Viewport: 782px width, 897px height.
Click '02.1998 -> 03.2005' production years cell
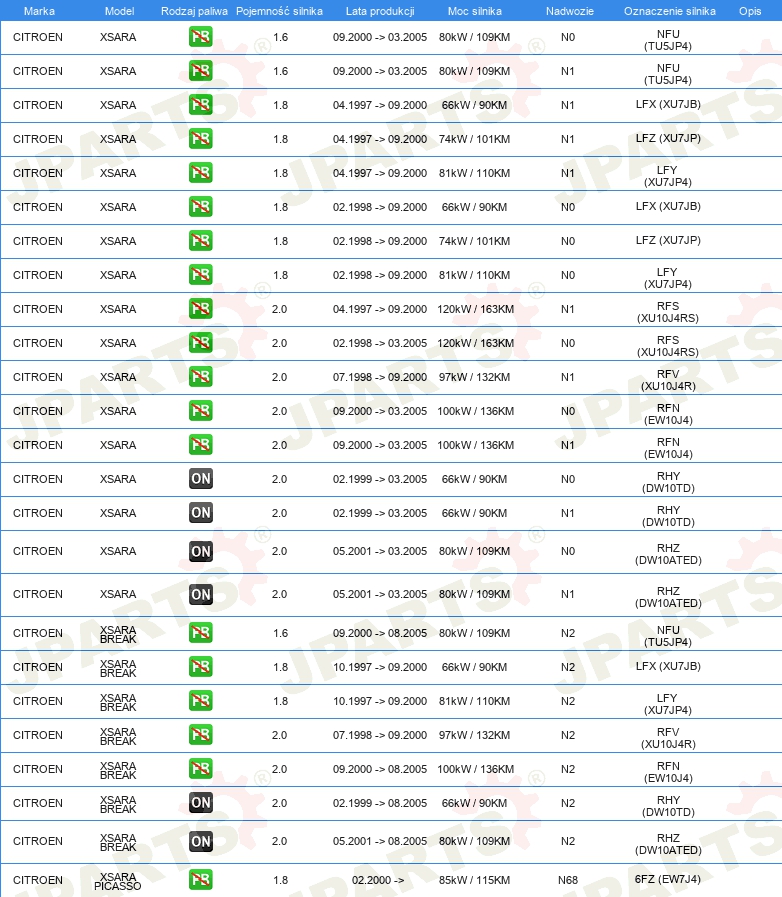[380, 343]
